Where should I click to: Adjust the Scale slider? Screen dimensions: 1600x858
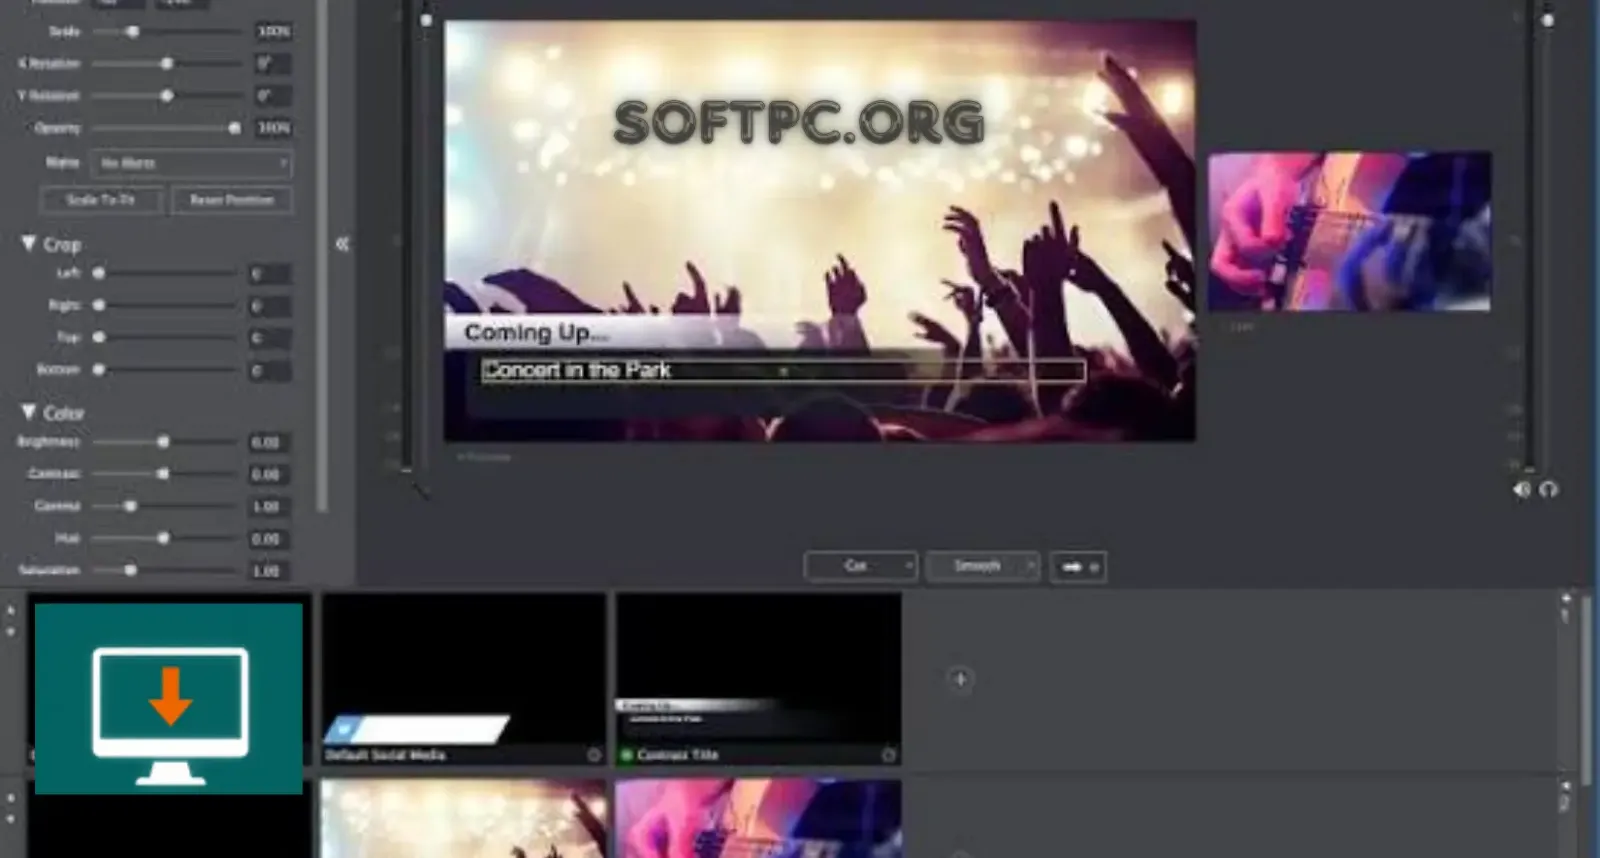(x=133, y=31)
